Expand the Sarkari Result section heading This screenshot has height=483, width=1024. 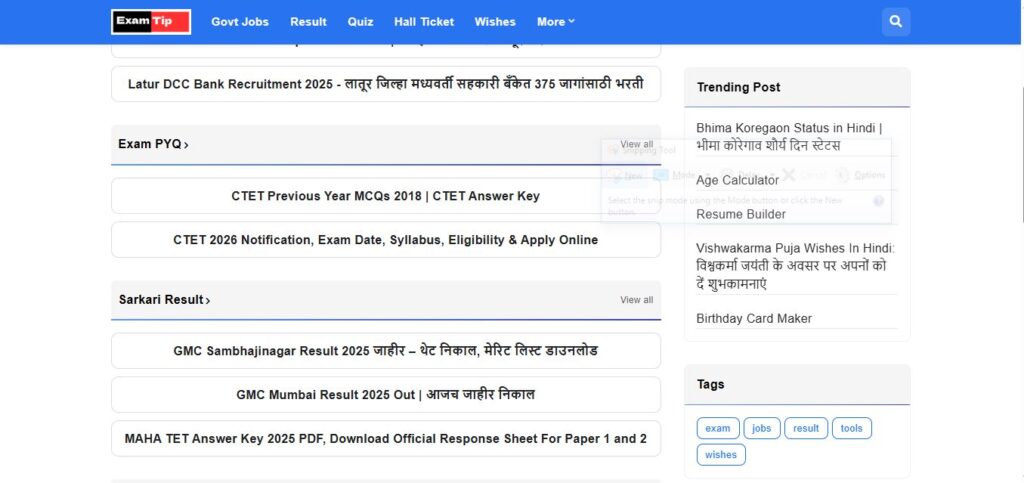164,299
